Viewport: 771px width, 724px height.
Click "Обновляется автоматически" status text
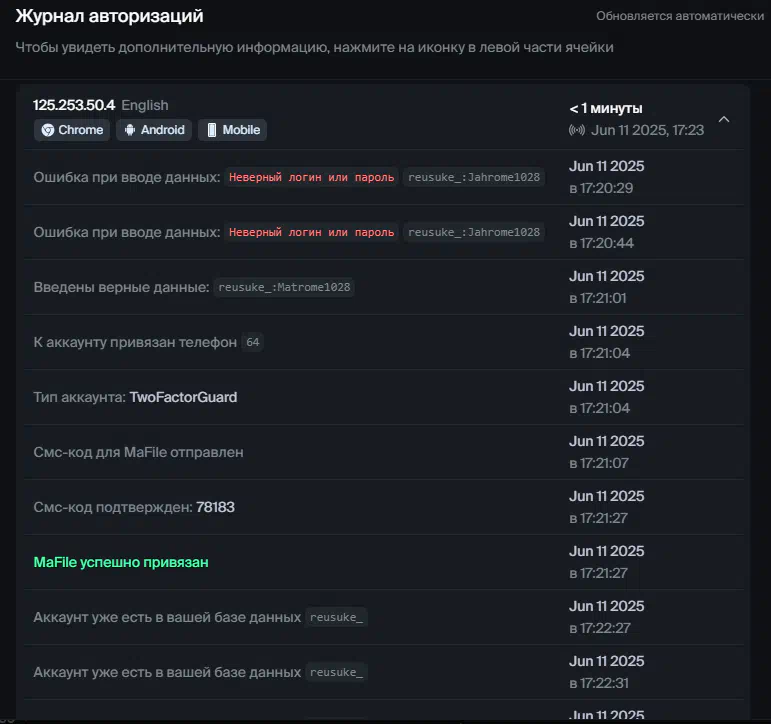tap(680, 16)
